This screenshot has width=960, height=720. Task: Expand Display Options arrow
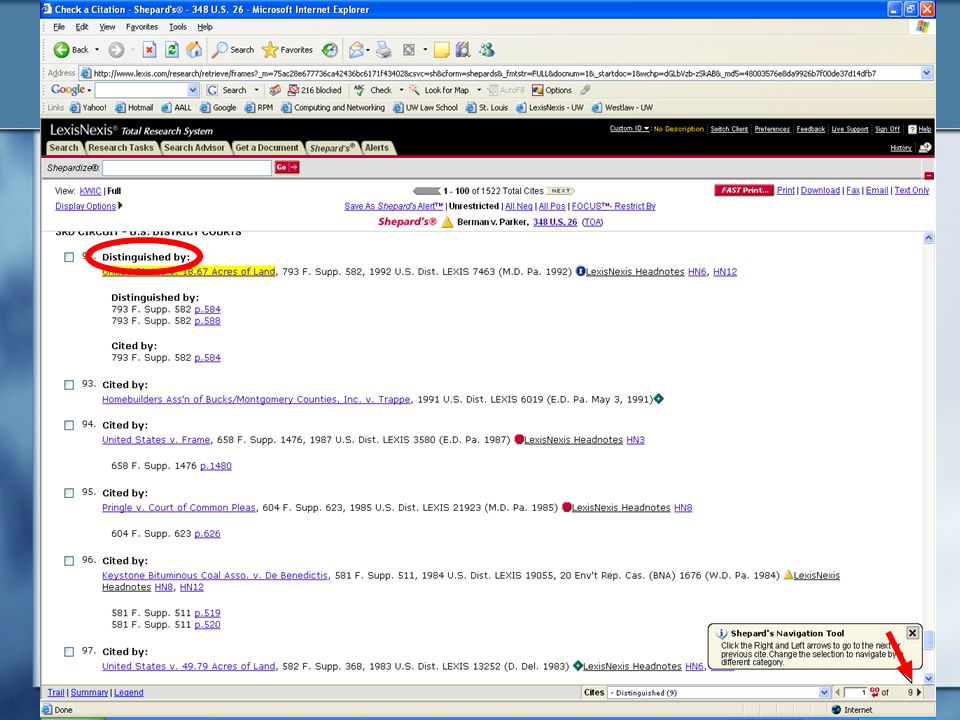click(x=121, y=206)
